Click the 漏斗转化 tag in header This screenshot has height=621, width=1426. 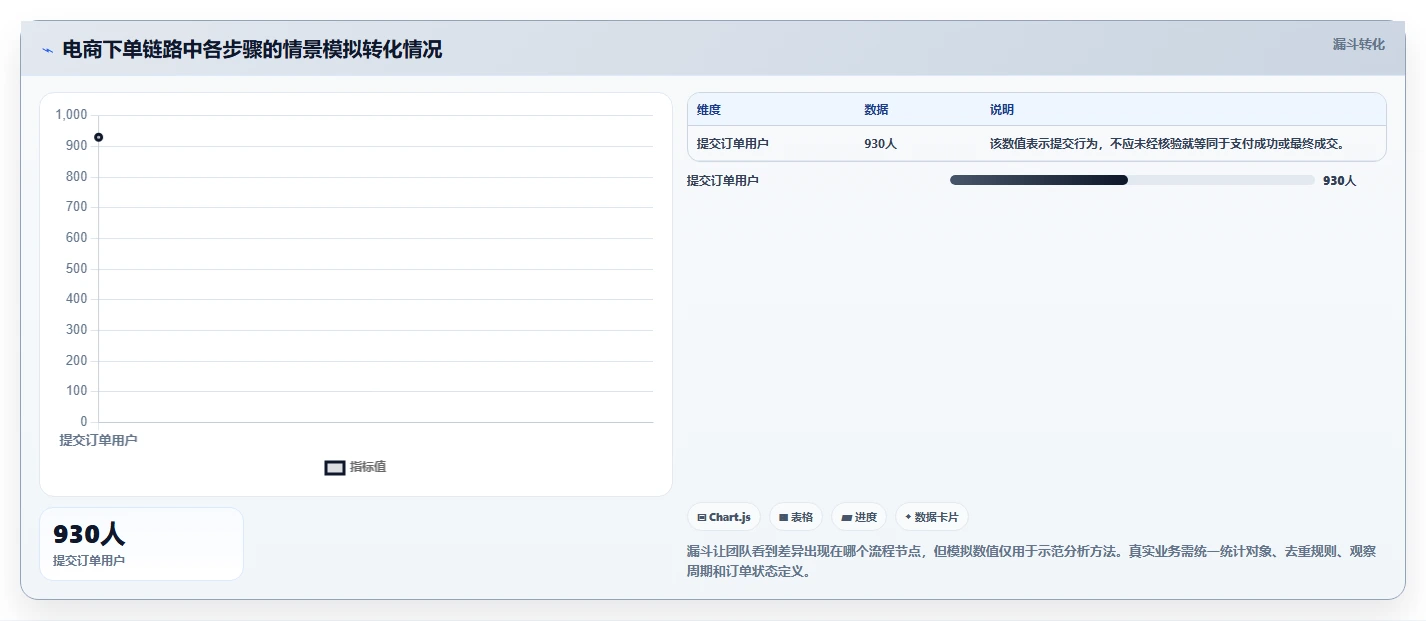pos(1359,44)
